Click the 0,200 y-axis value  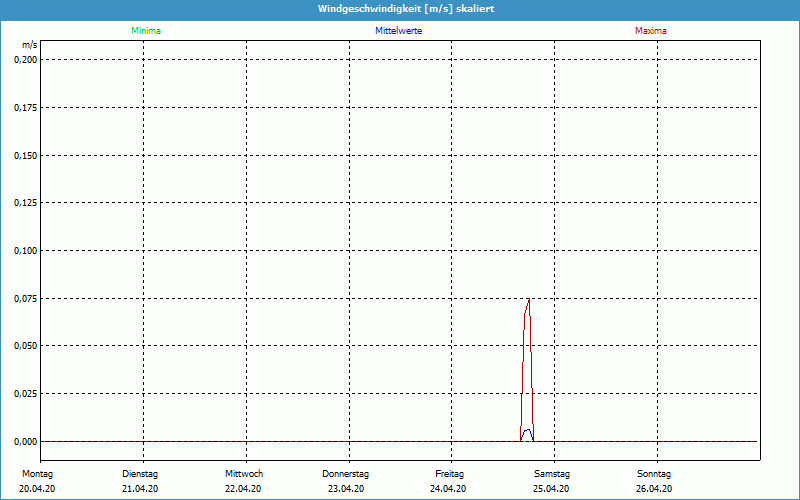click(x=25, y=59)
